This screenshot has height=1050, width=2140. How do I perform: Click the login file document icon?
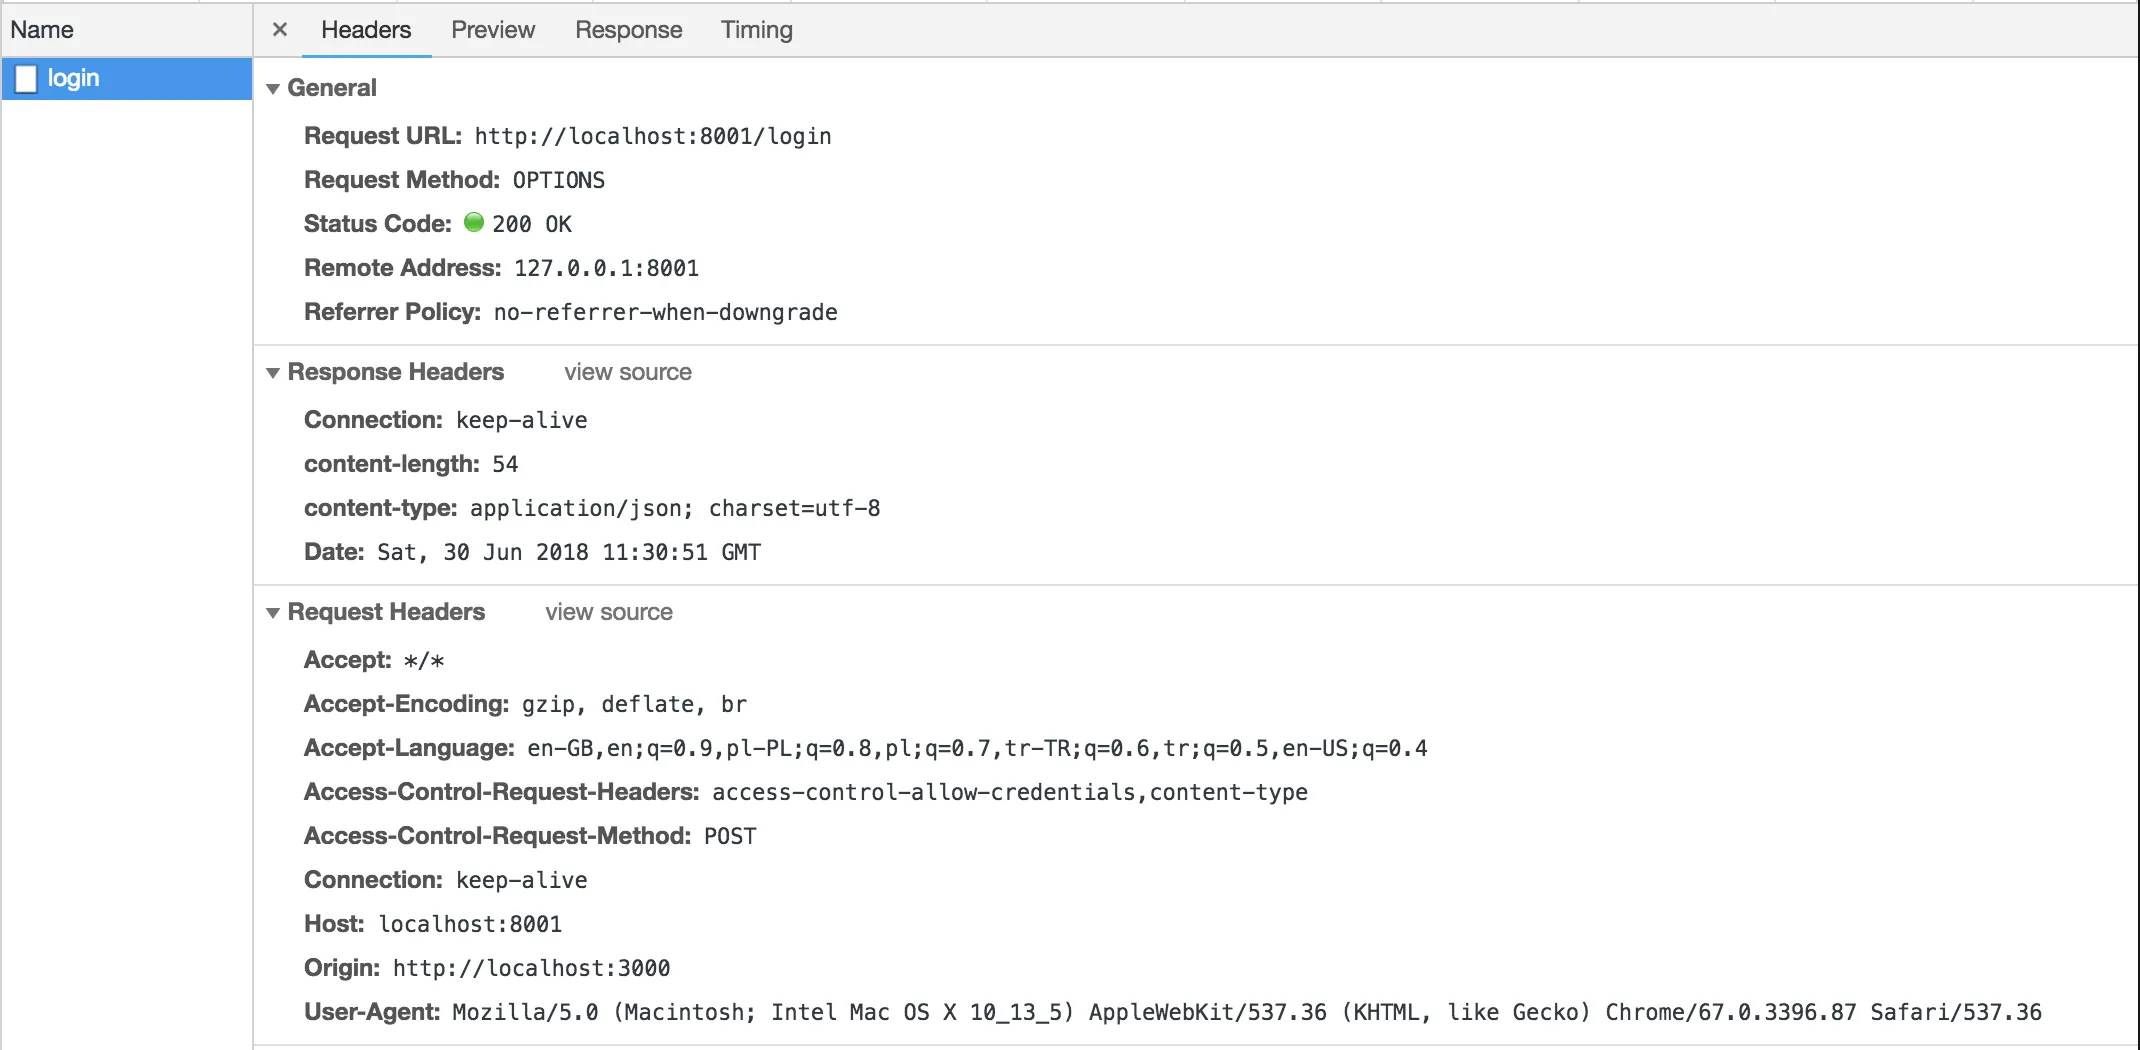pyautogui.click(x=27, y=78)
